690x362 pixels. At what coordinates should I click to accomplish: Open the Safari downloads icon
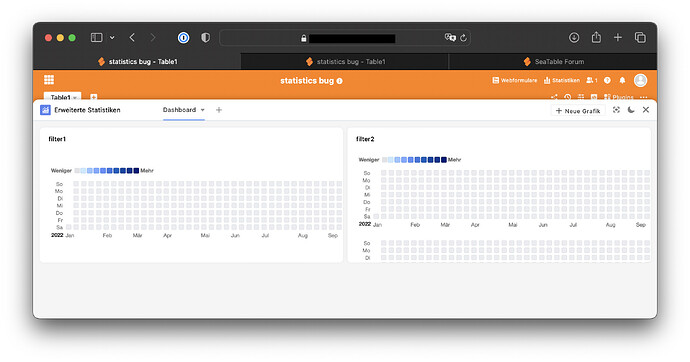click(574, 38)
